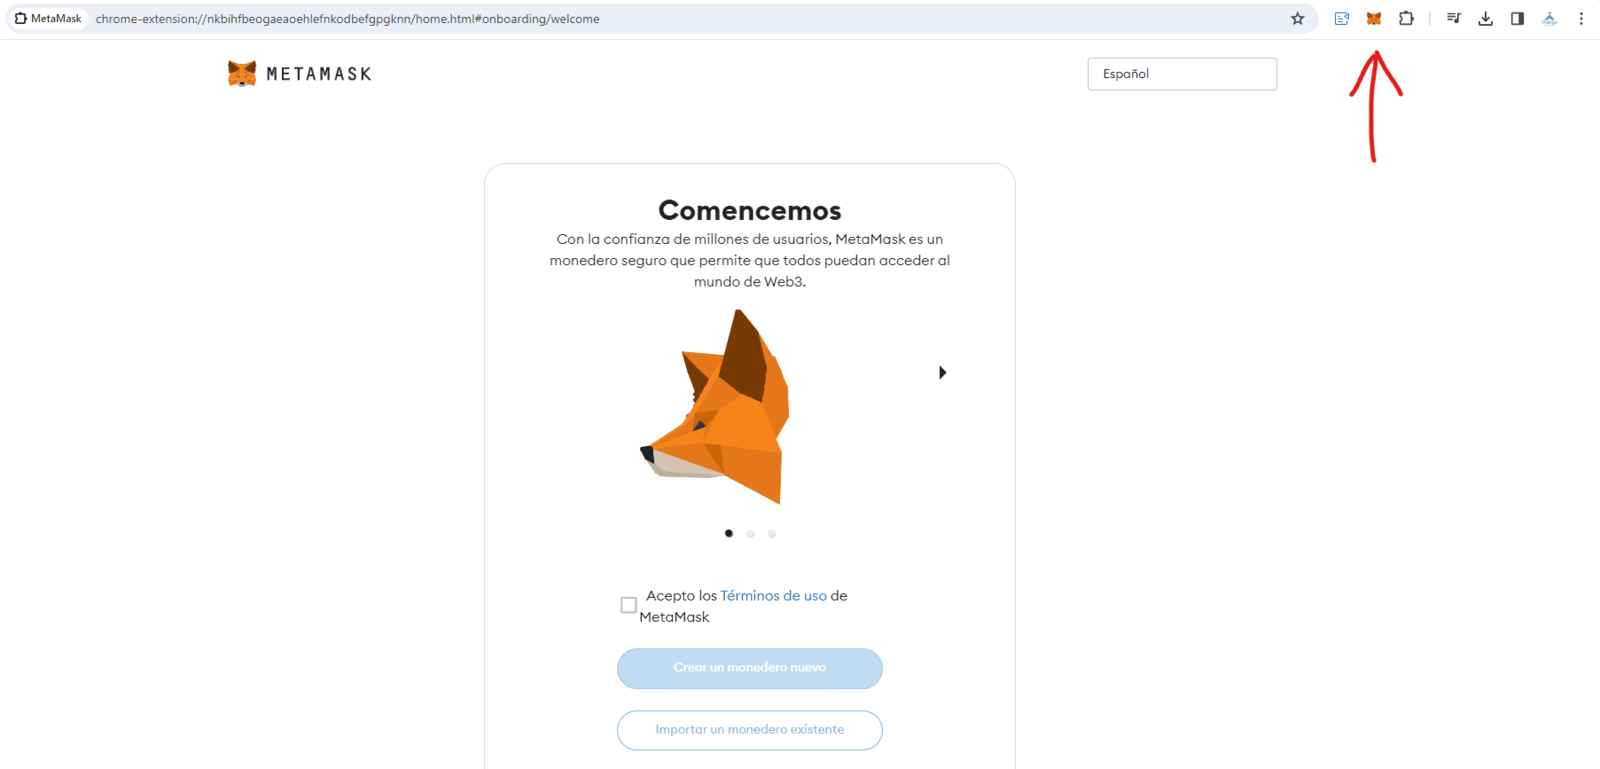This screenshot has height=769, width=1600.
Task: Click the profile avatar icon in toolbar
Action: coord(1549,19)
